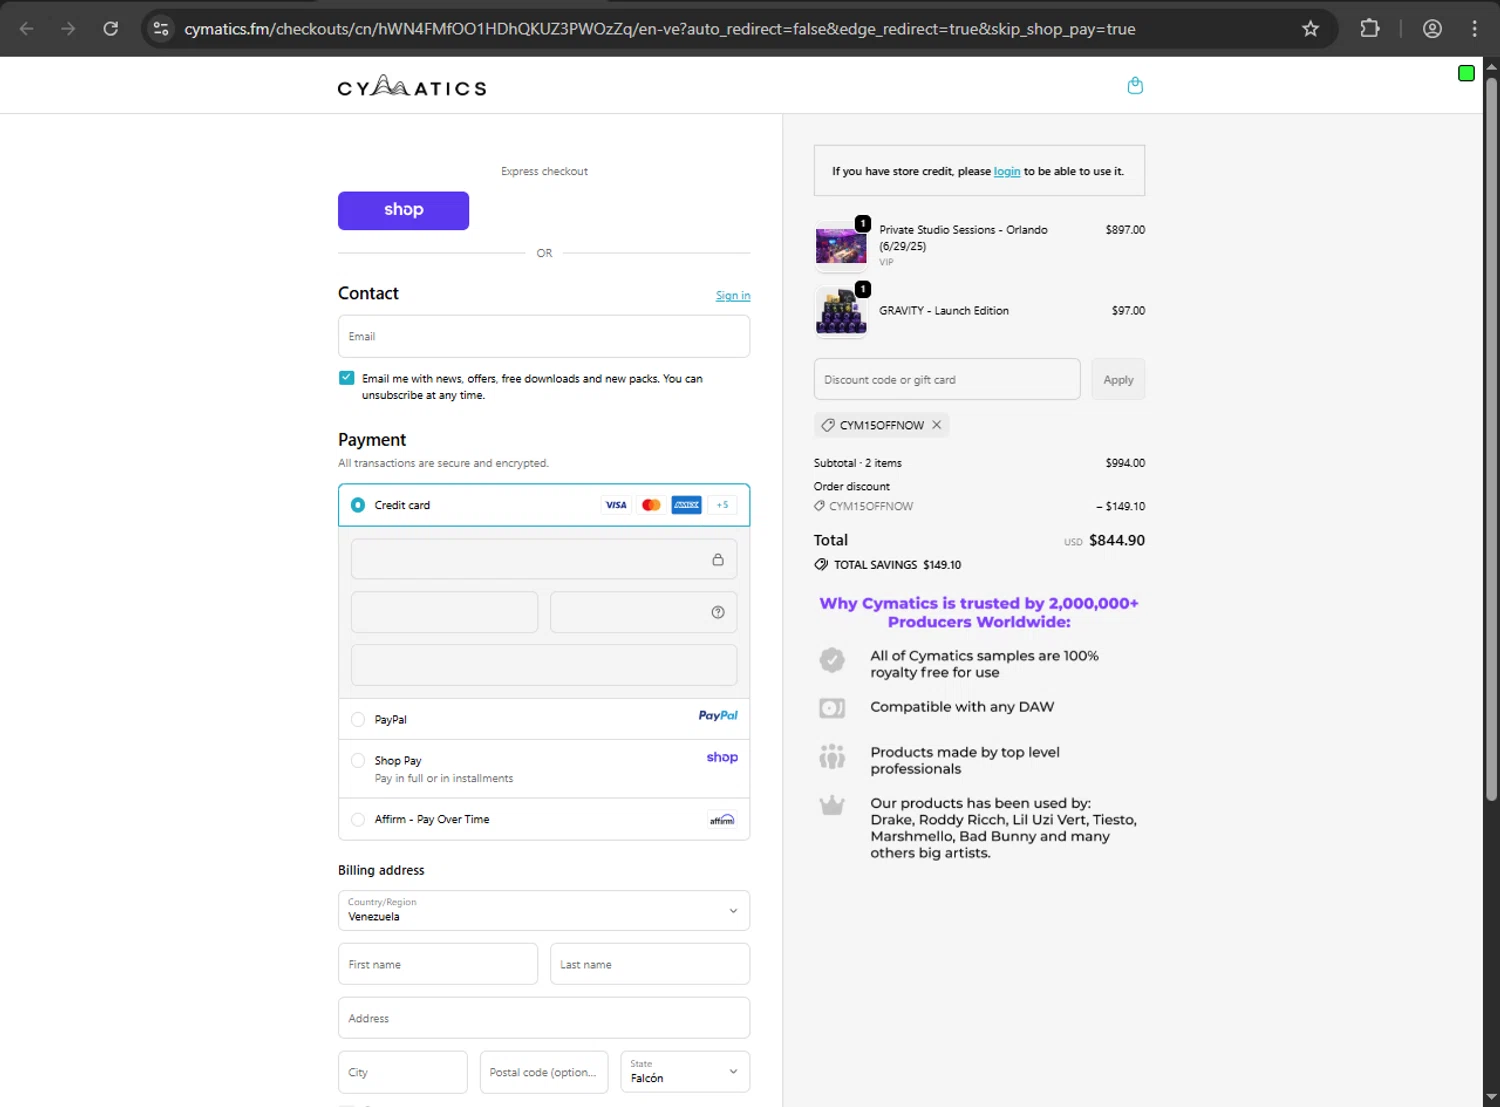Focus the Address field
This screenshot has width=1500, height=1107.
click(544, 1018)
